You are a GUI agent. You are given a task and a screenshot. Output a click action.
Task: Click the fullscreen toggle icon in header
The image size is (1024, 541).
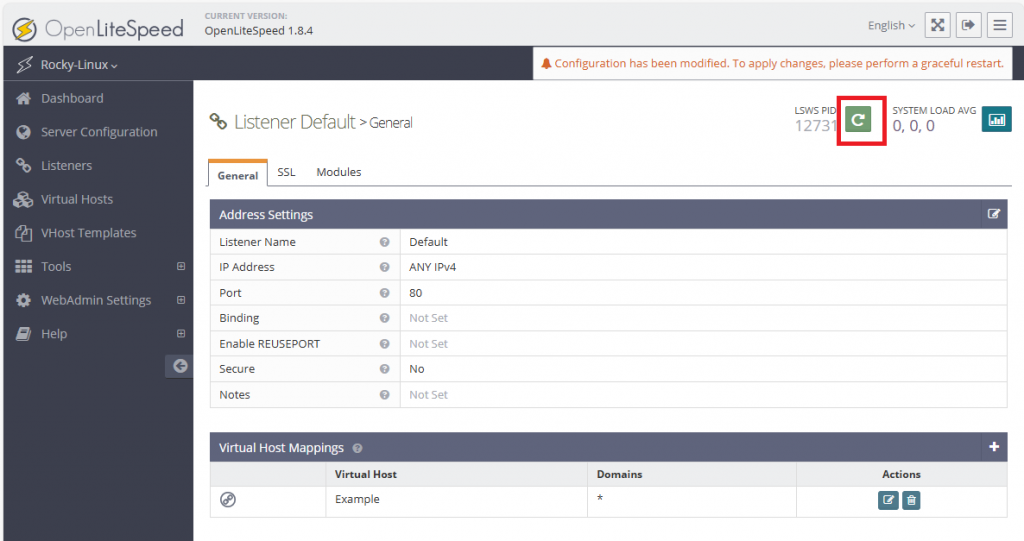(937, 25)
